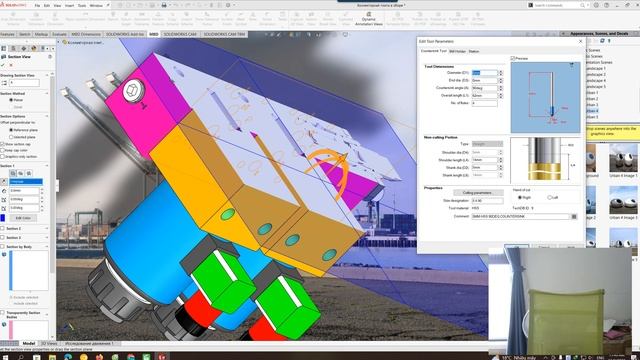Click blue section color swatch
The height and width of the screenshot is (360, 640).
(3, 218)
